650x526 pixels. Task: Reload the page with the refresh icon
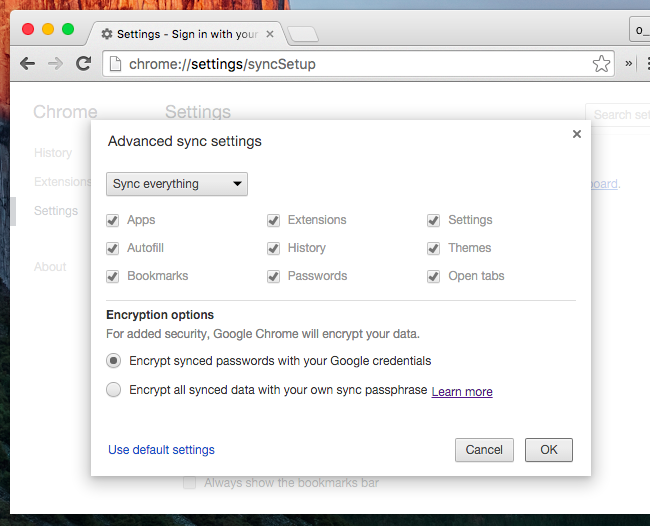tap(83, 63)
